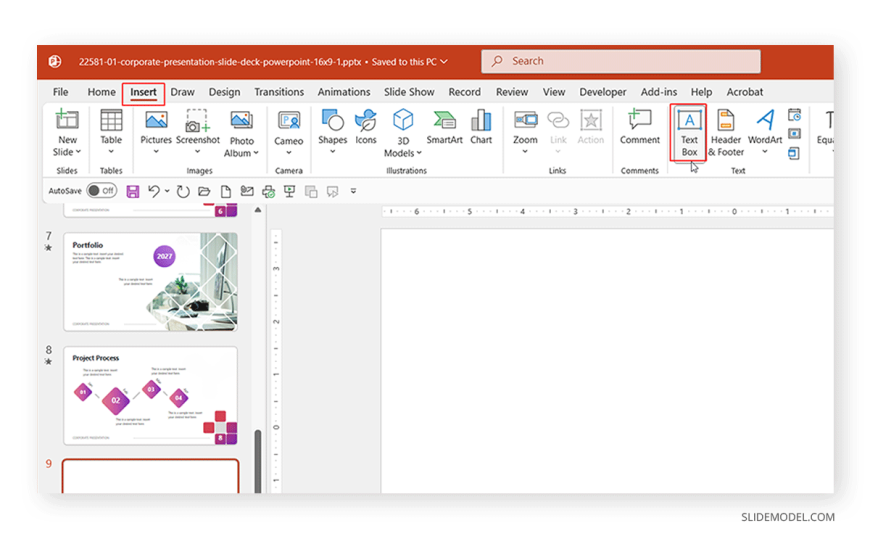Open the Developer tab
The width and height of the screenshot is (870, 539).
click(603, 92)
